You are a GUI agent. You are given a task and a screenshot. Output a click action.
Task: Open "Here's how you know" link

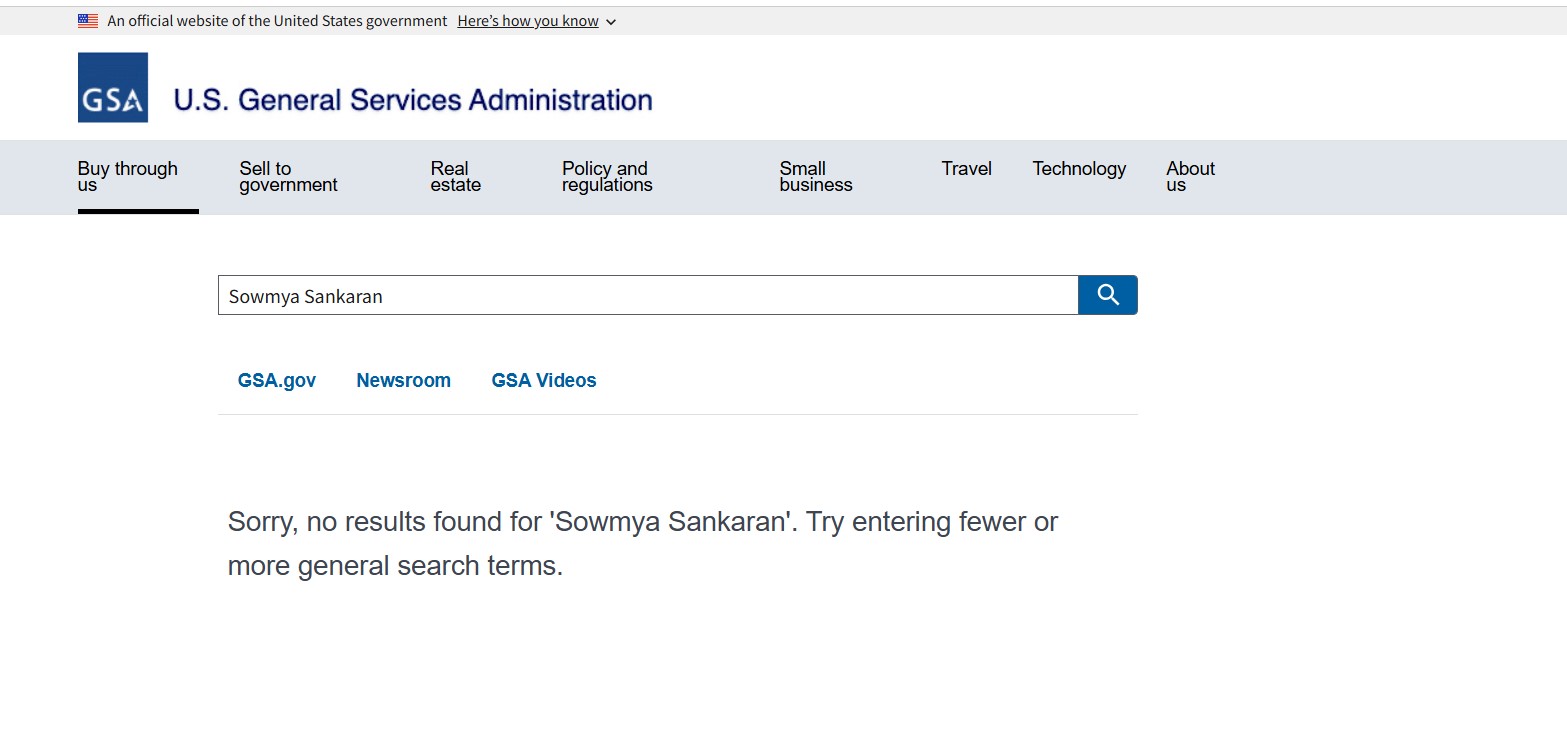(527, 21)
